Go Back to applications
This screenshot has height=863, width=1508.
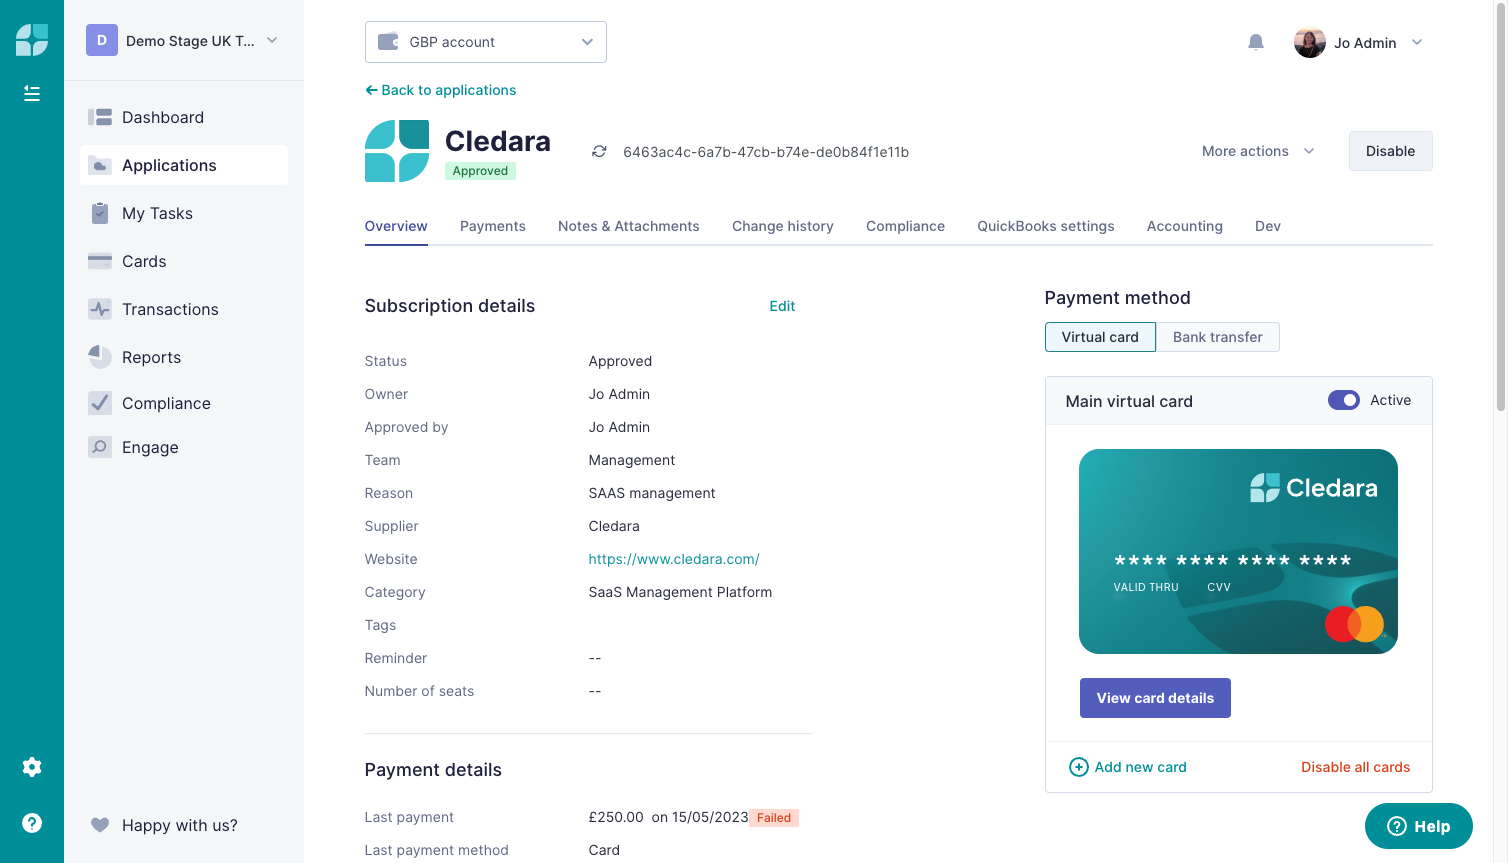point(441,90)
